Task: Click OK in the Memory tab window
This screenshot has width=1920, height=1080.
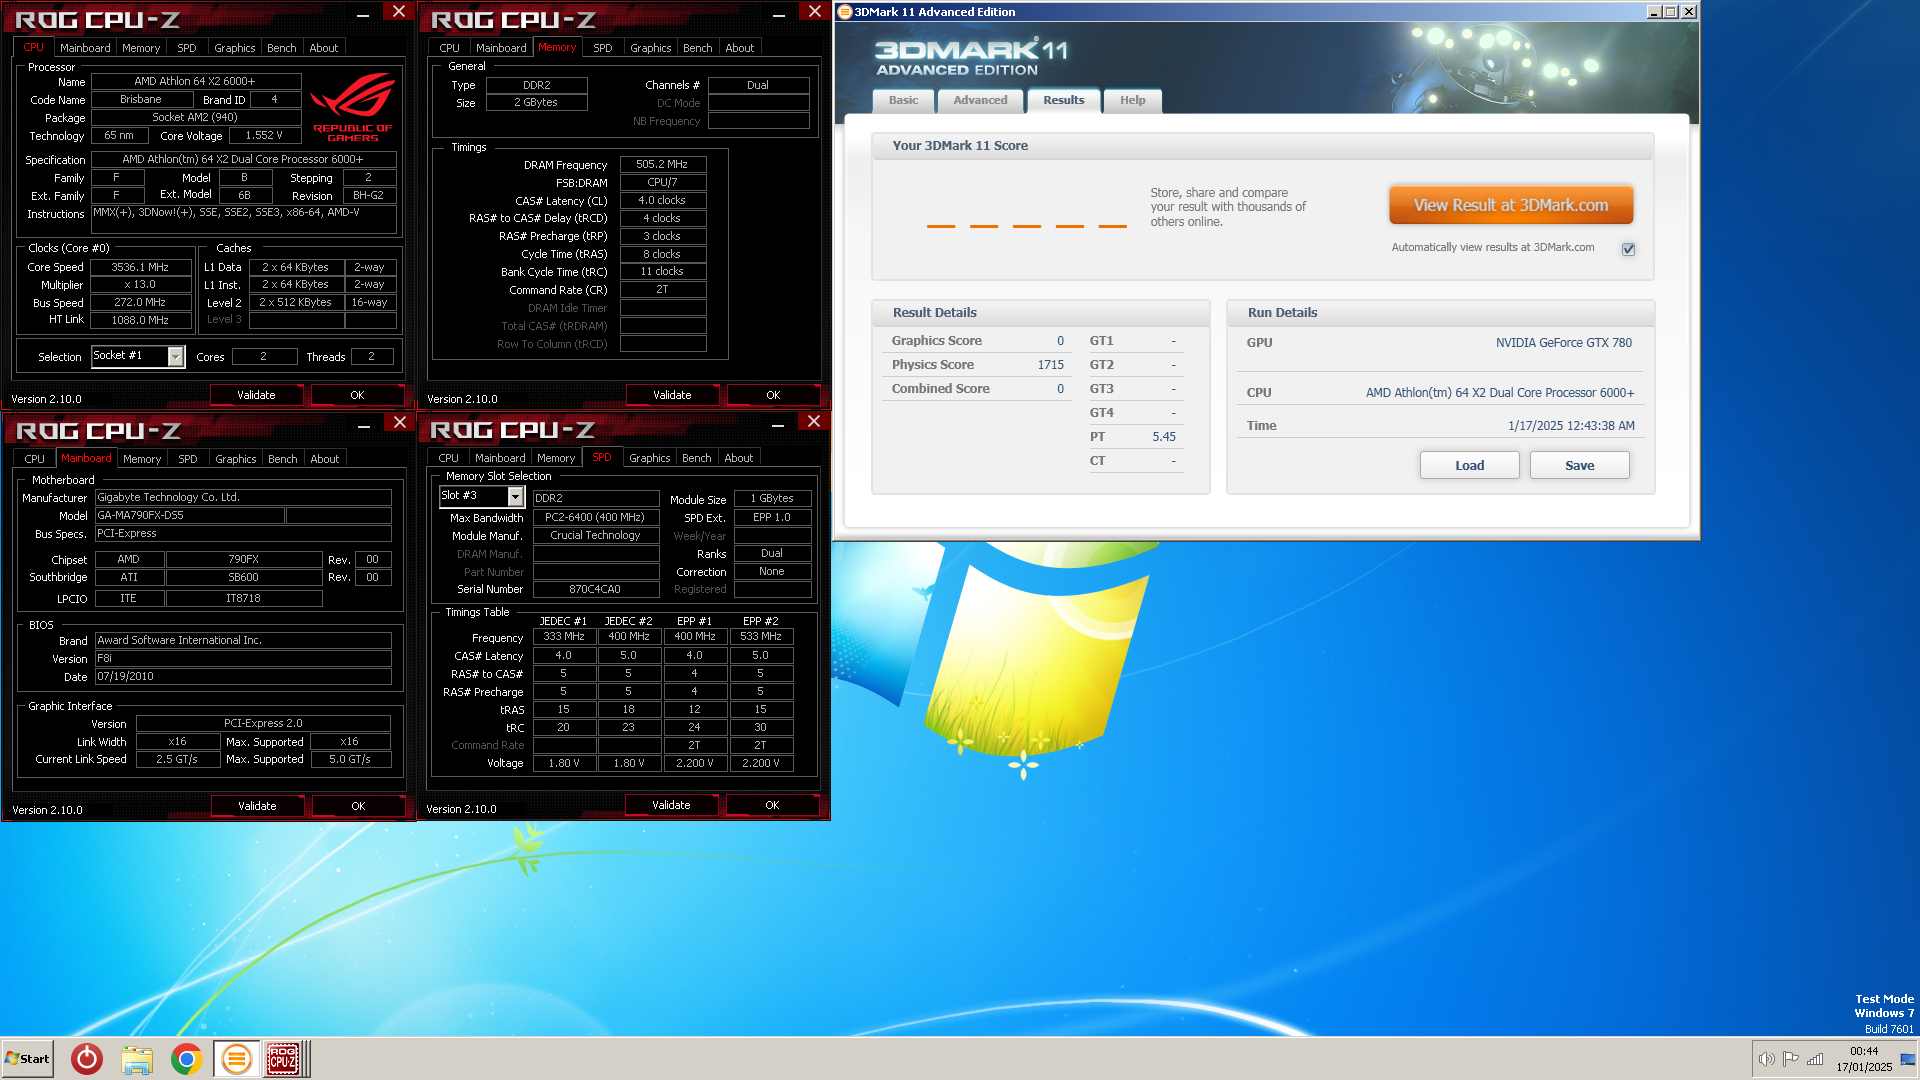Action: 773,395
